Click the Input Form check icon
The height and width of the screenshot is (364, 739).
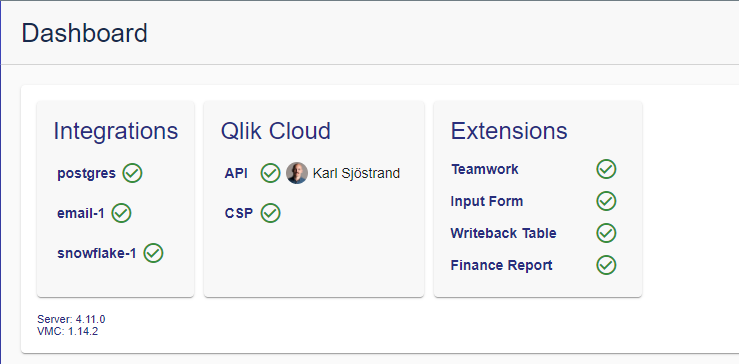coord(606,201)
